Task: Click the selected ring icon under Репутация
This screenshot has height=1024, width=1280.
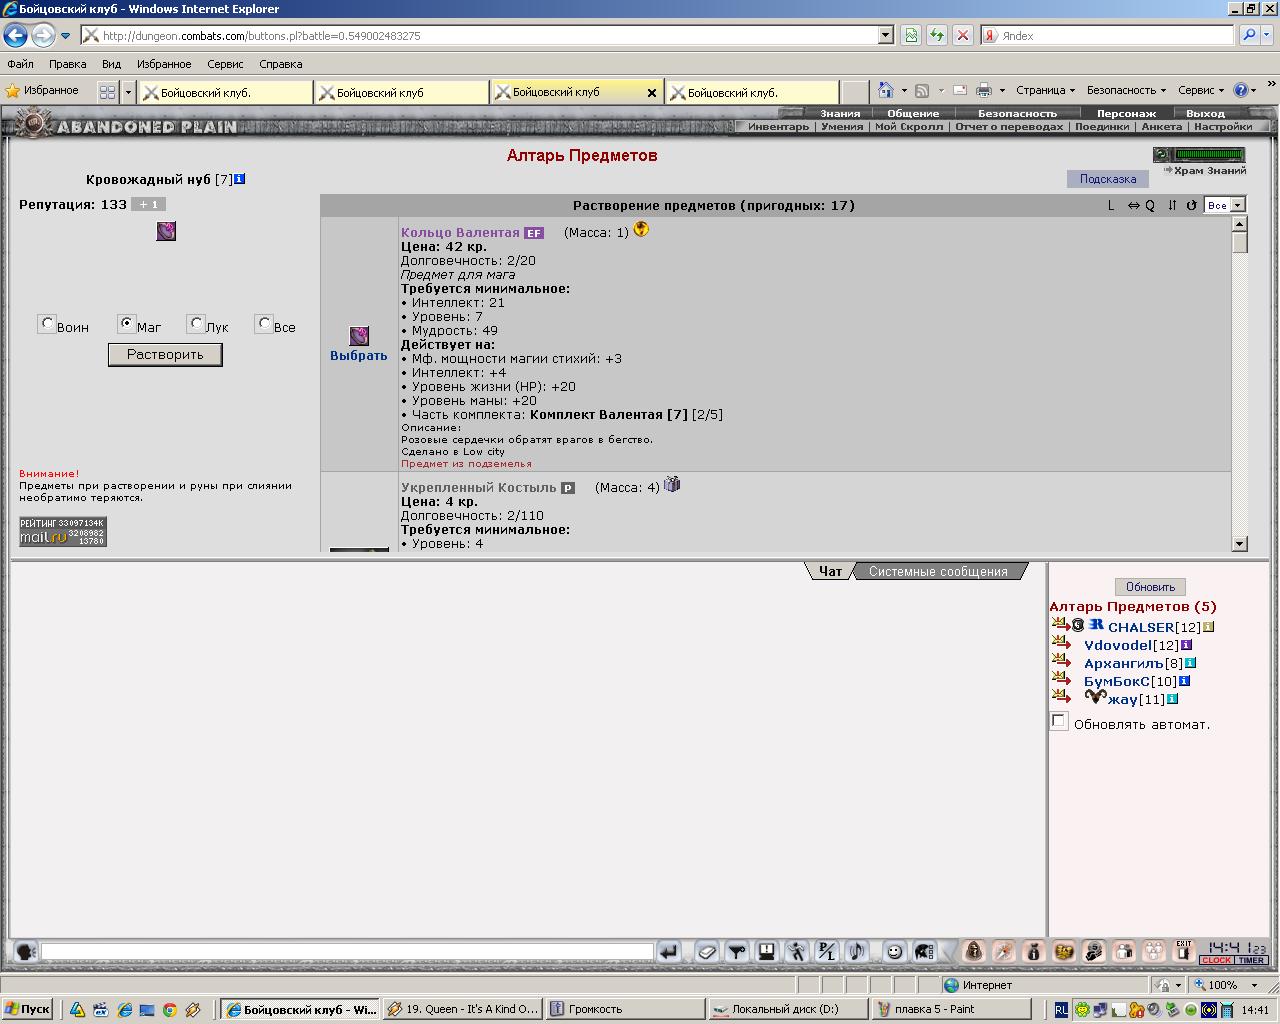Action: point(166,231)
